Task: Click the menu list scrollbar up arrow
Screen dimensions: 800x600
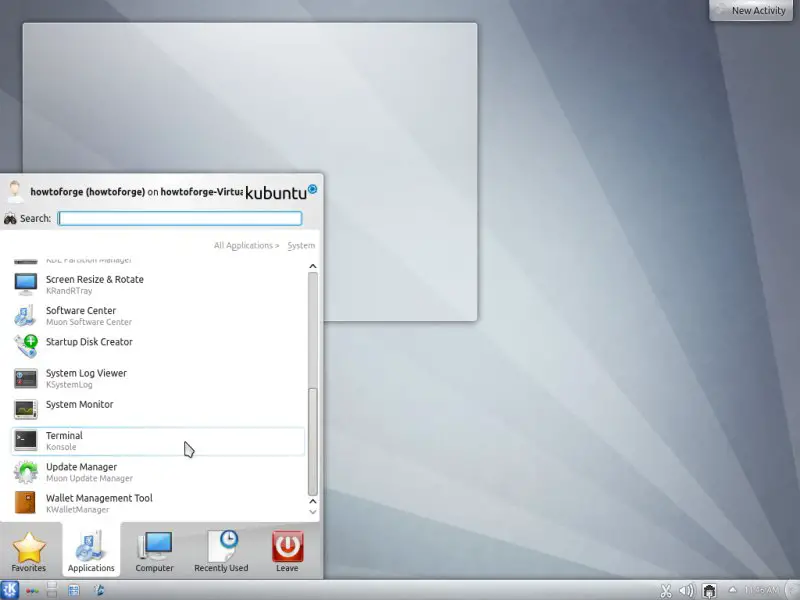Action: [313, 266]
